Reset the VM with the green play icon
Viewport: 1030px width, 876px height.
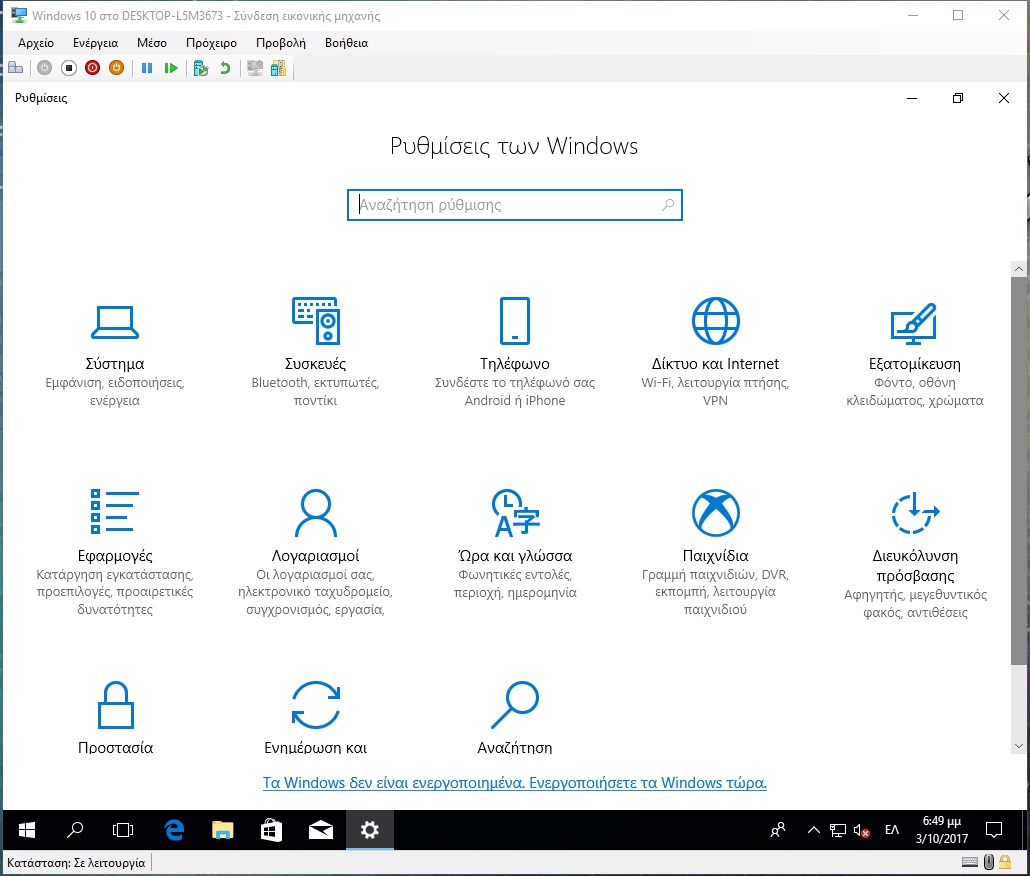tap(171, 68)
